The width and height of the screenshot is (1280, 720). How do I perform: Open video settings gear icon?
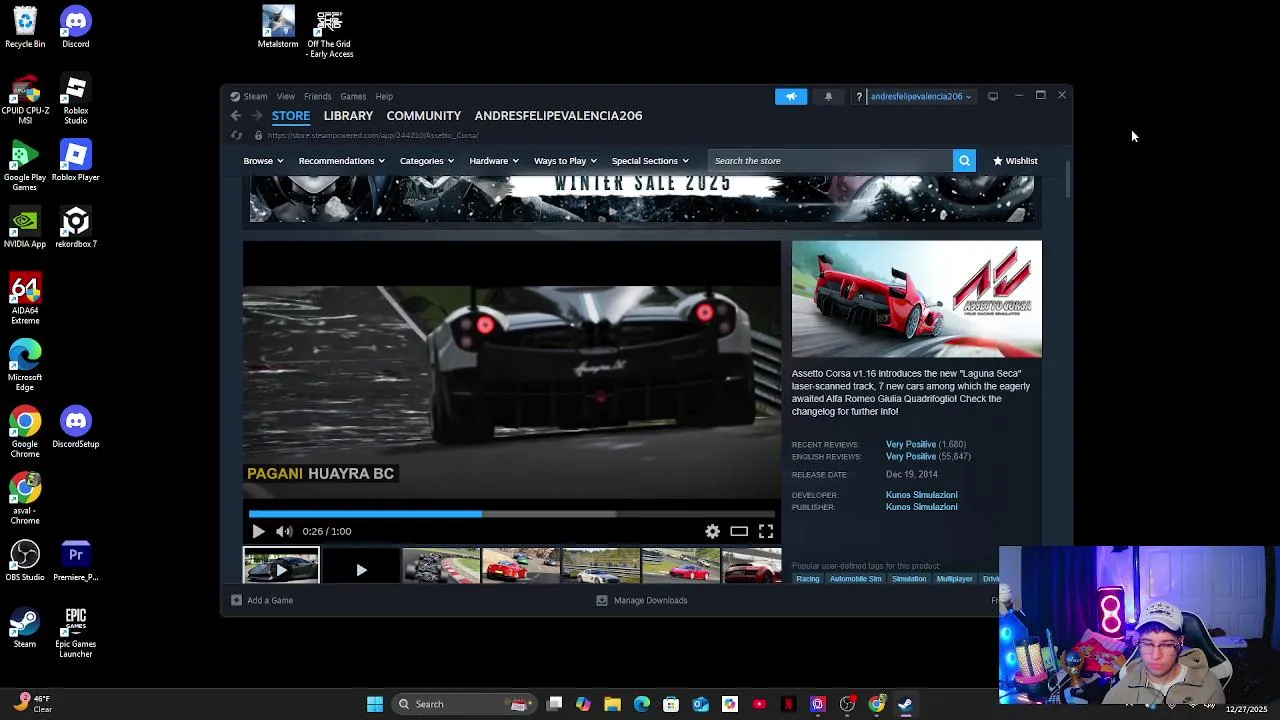[712, 532]
